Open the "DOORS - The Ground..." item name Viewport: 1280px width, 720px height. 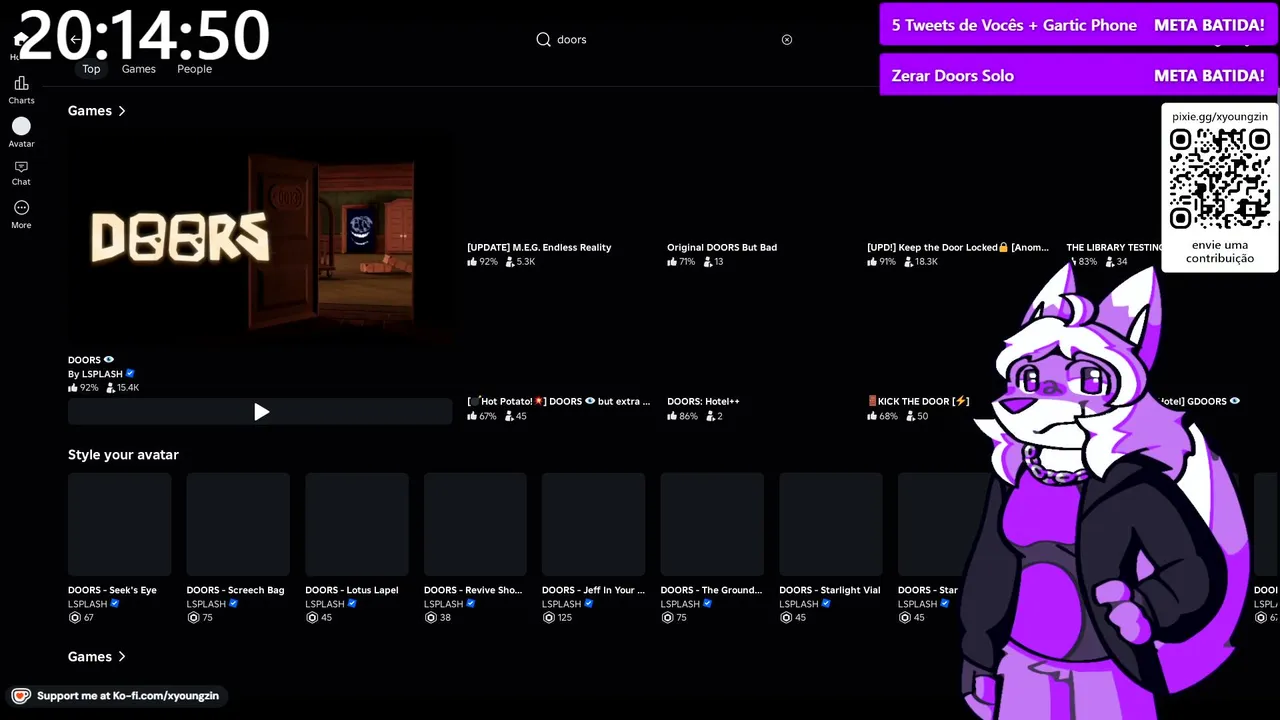[711, 590]
